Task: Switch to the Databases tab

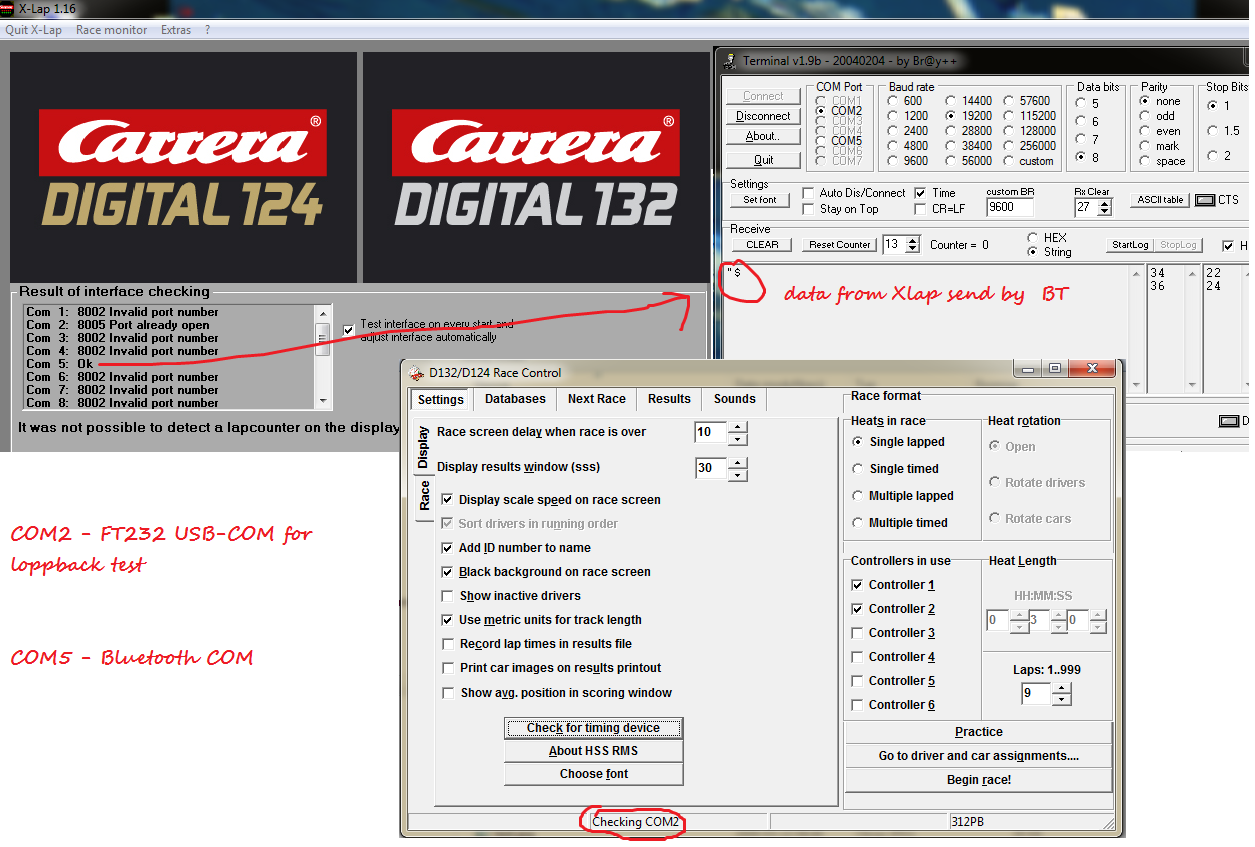Action: (515, 399)
